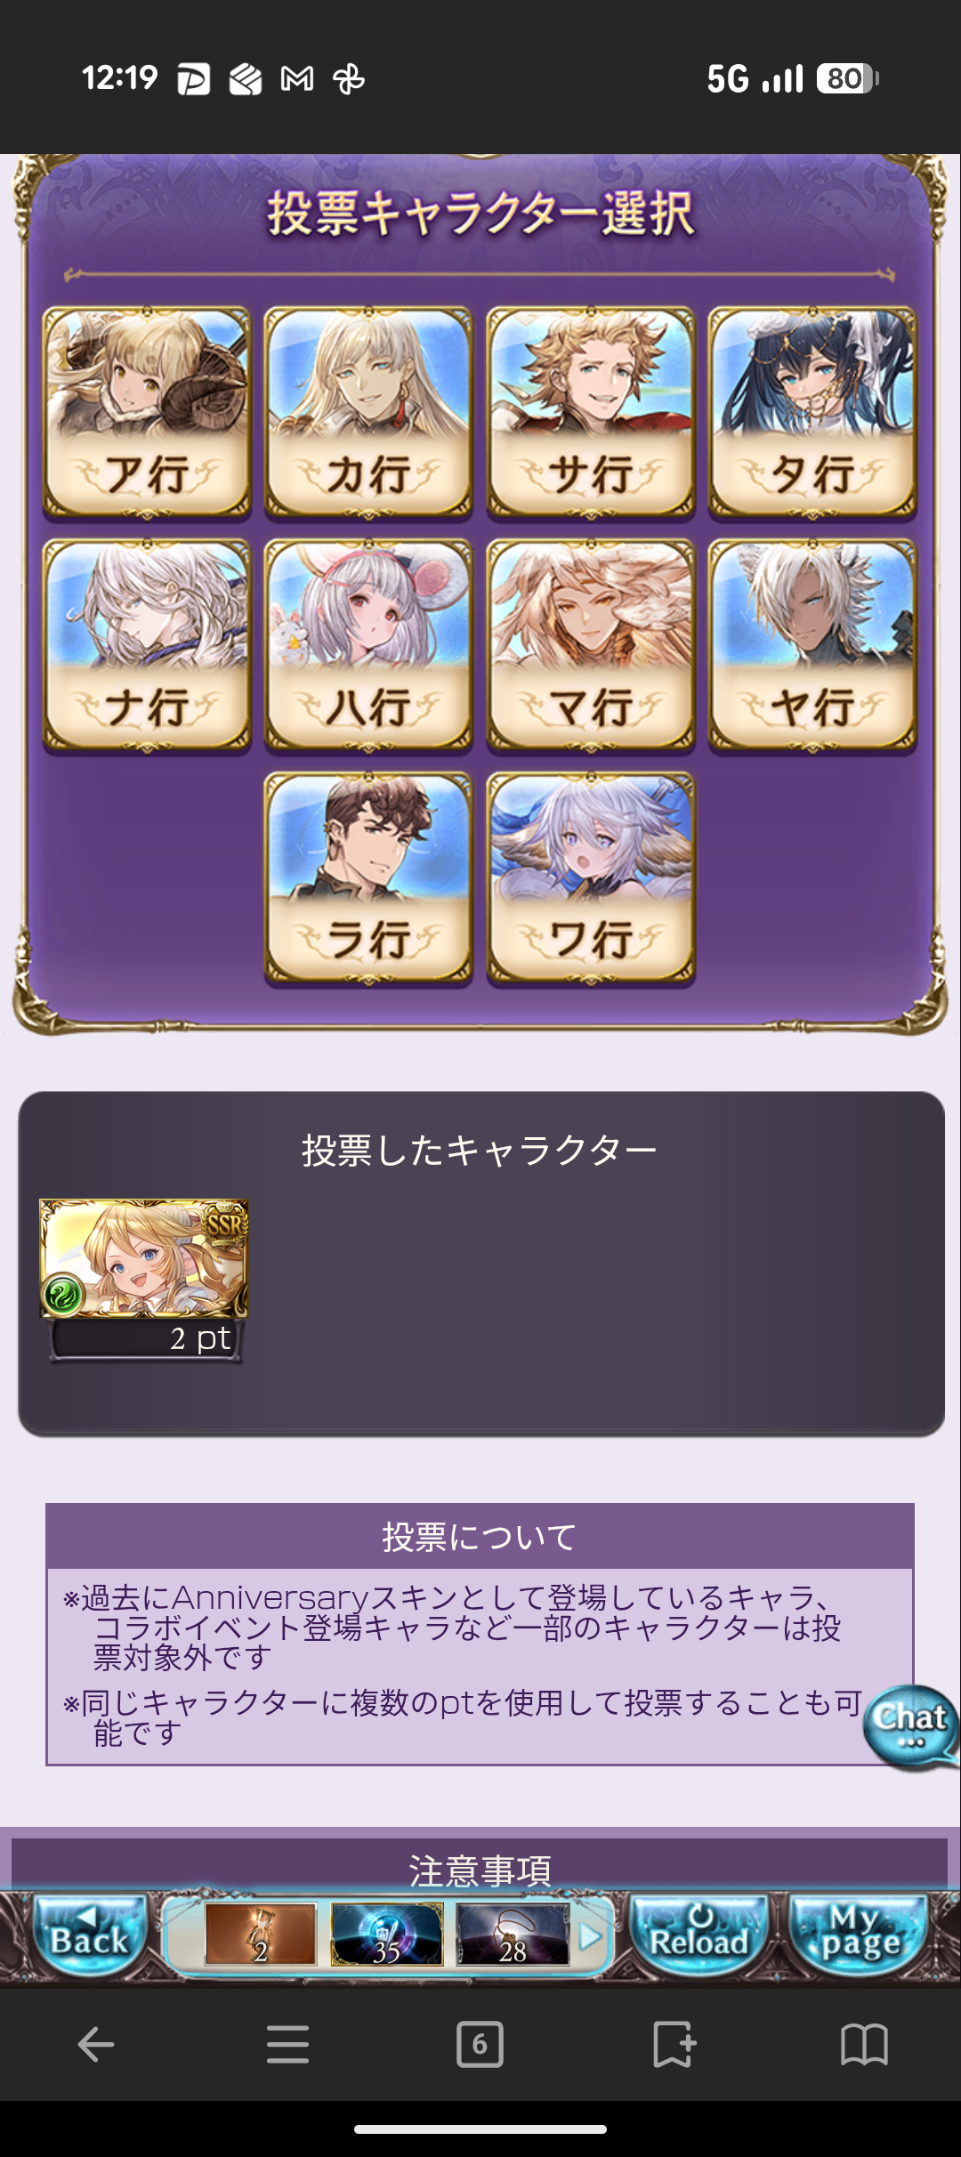Viewport: 961px width, 2157px height.
Task: Choose the マ行 character tile
Action: click(590, 646)
